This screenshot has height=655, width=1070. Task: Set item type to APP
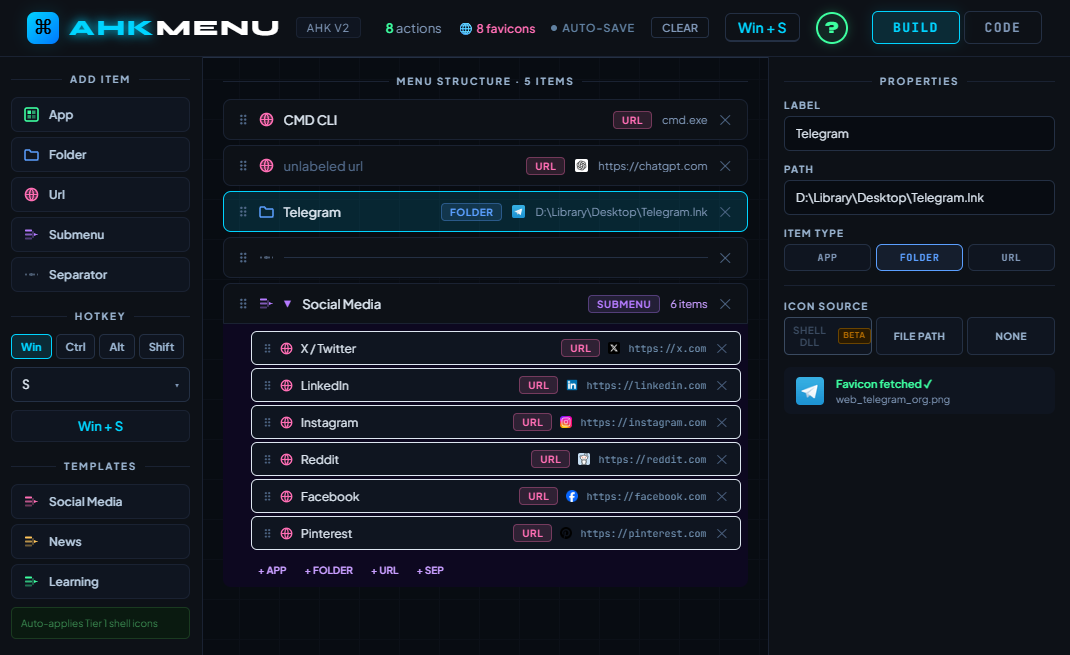pos(827,257)
